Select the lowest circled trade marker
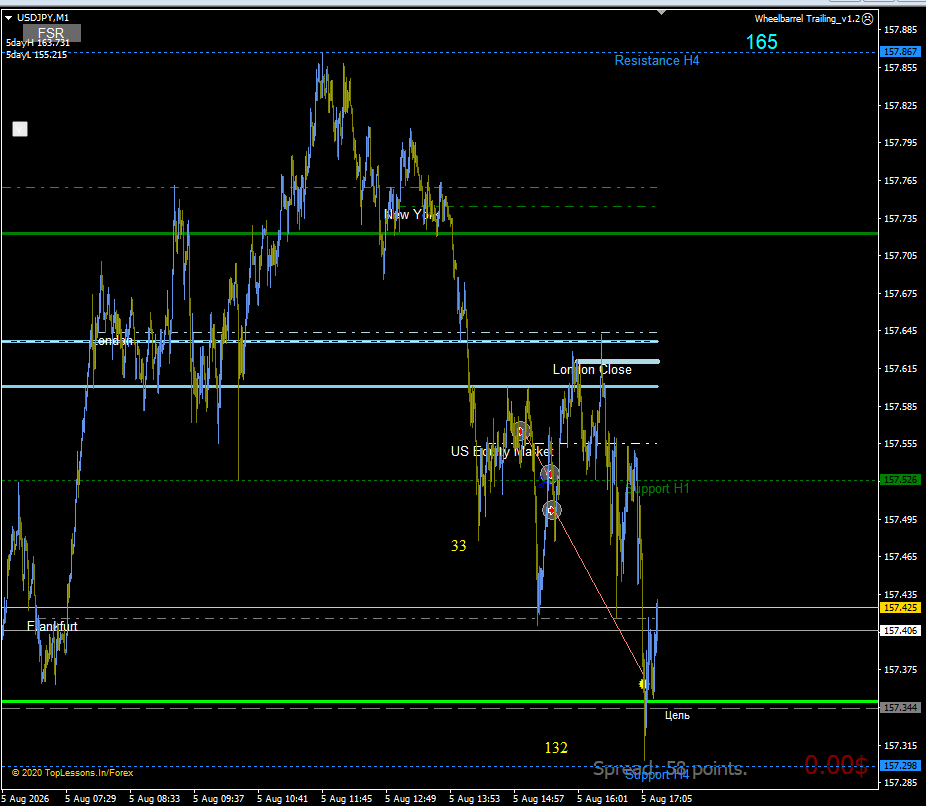 (552, 510)
